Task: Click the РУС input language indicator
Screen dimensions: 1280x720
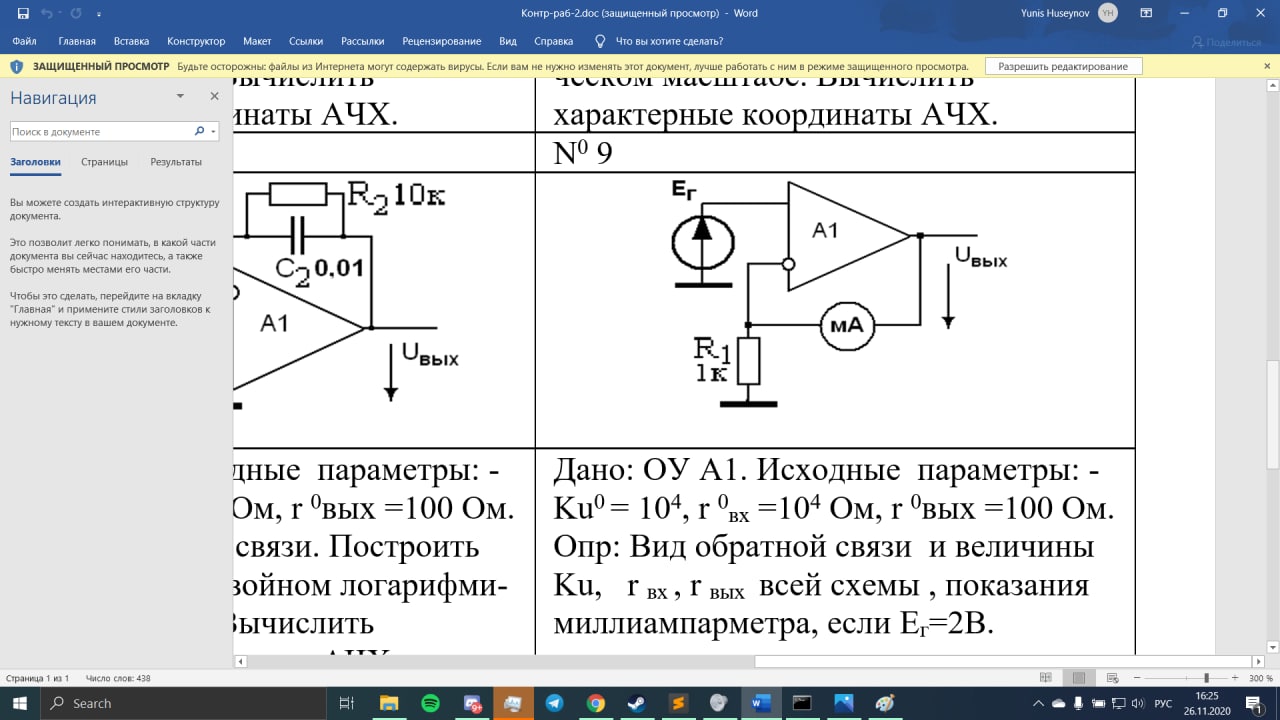Action: coord(1163,703)
